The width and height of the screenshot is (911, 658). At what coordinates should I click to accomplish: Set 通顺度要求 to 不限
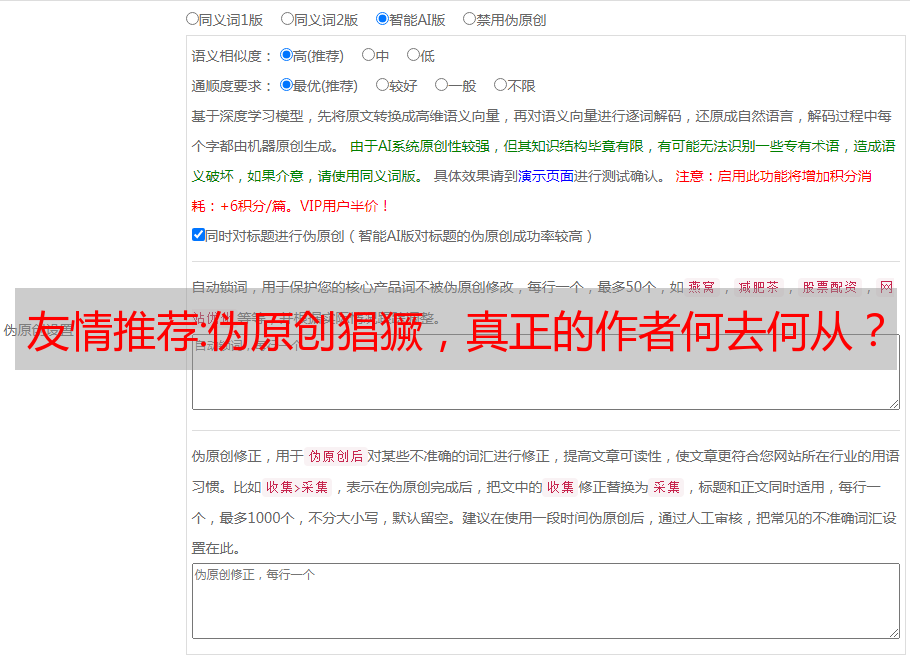[500, 85]
